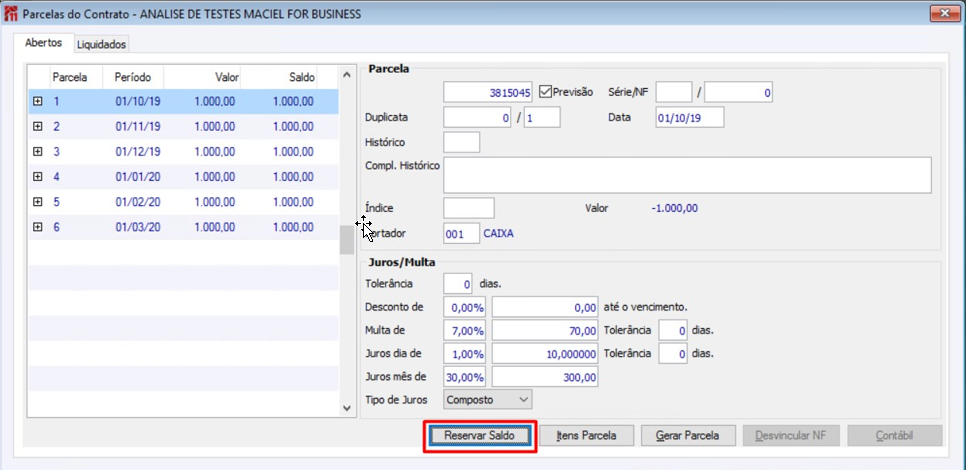This screenshot has width=967, height=470.
Task: Click the Série input field
Action: 674,93
